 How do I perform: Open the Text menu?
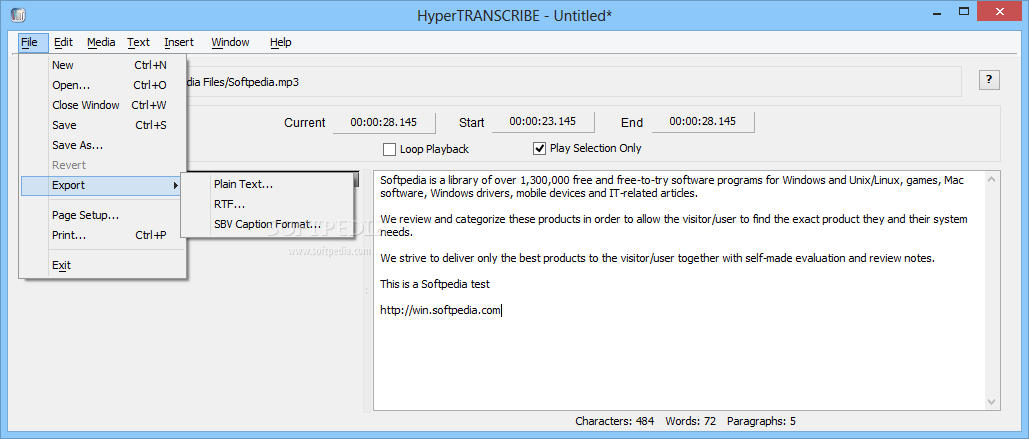138,43
